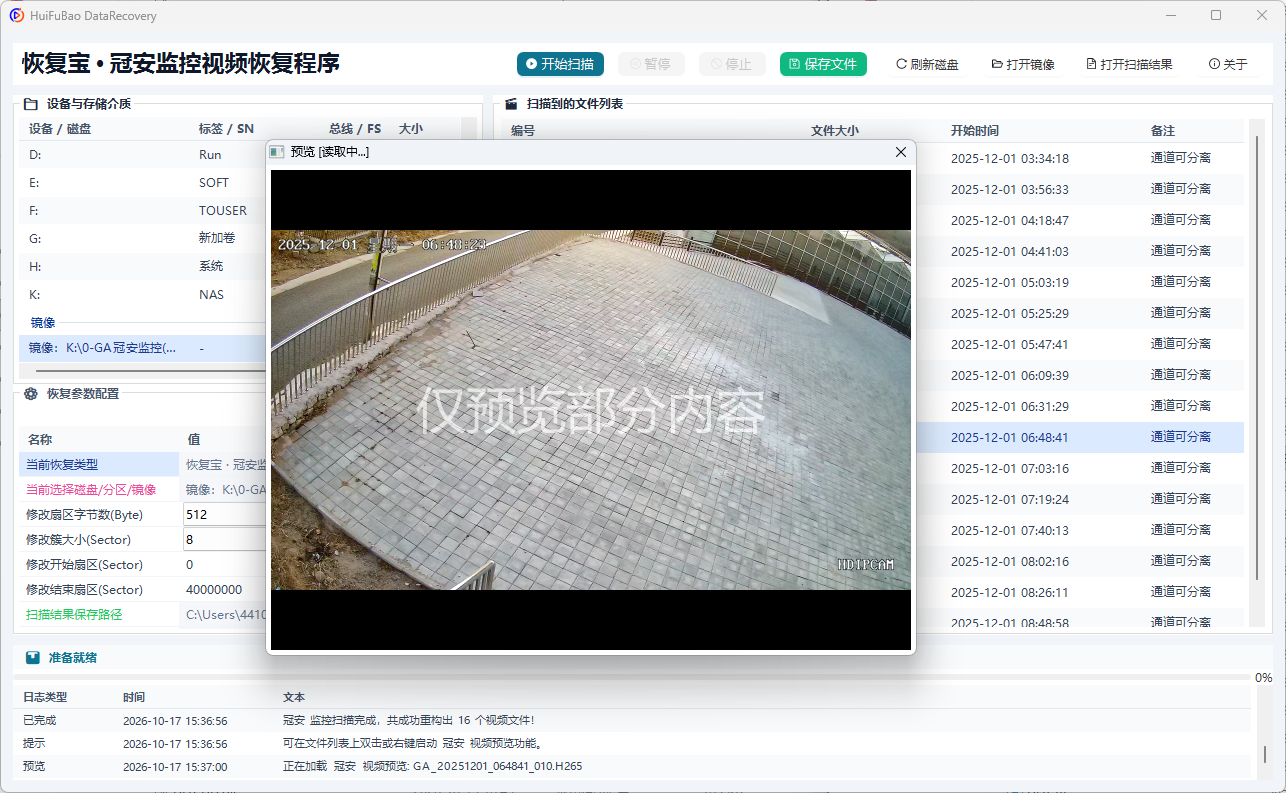
Task: Refresh the disk list with 刷新磁盘
Action: coord(927,64)
